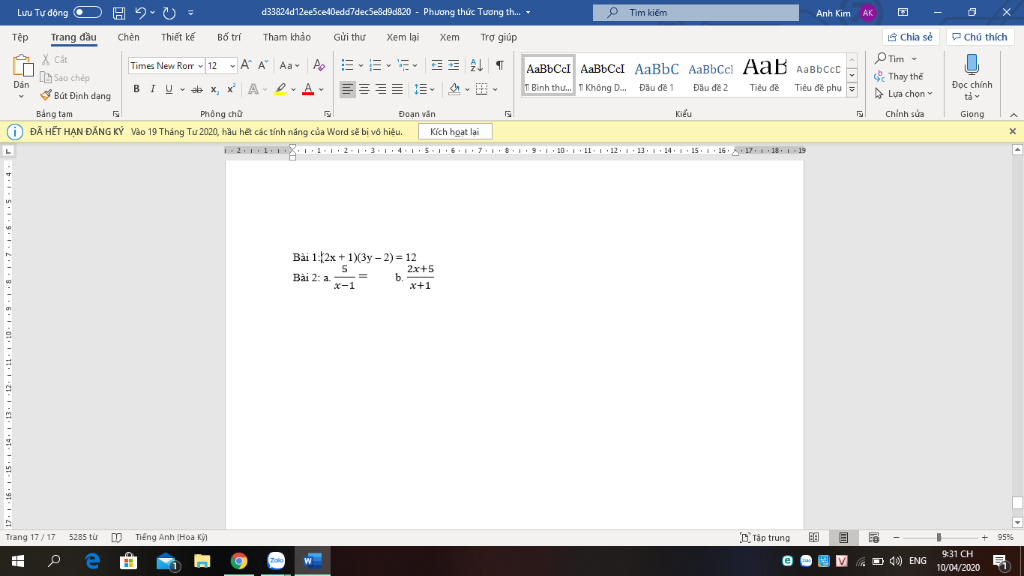Image resolution: width=1024 pixels, height=576 pixels.
Task: Open Đọc chính tả dictate microphone
Action: (972, 65)
